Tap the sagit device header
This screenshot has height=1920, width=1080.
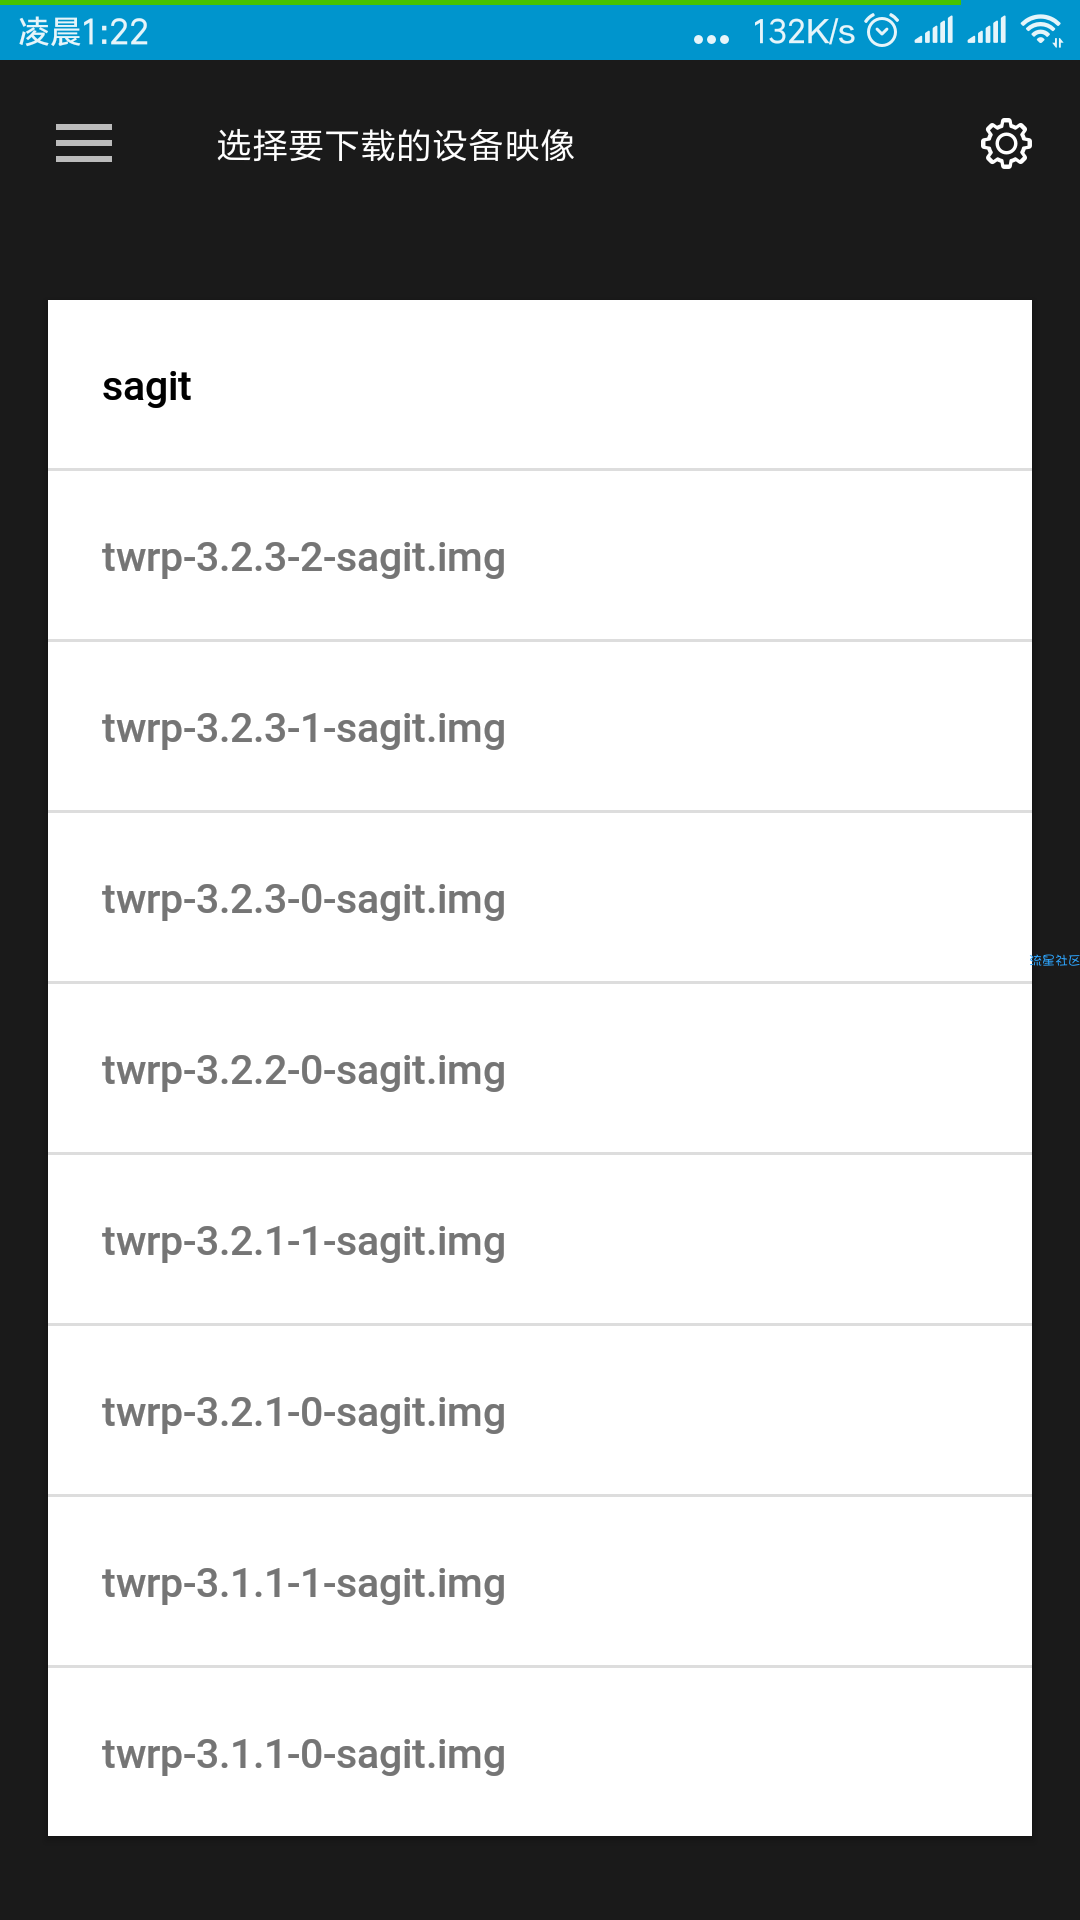tap(540, 385)
